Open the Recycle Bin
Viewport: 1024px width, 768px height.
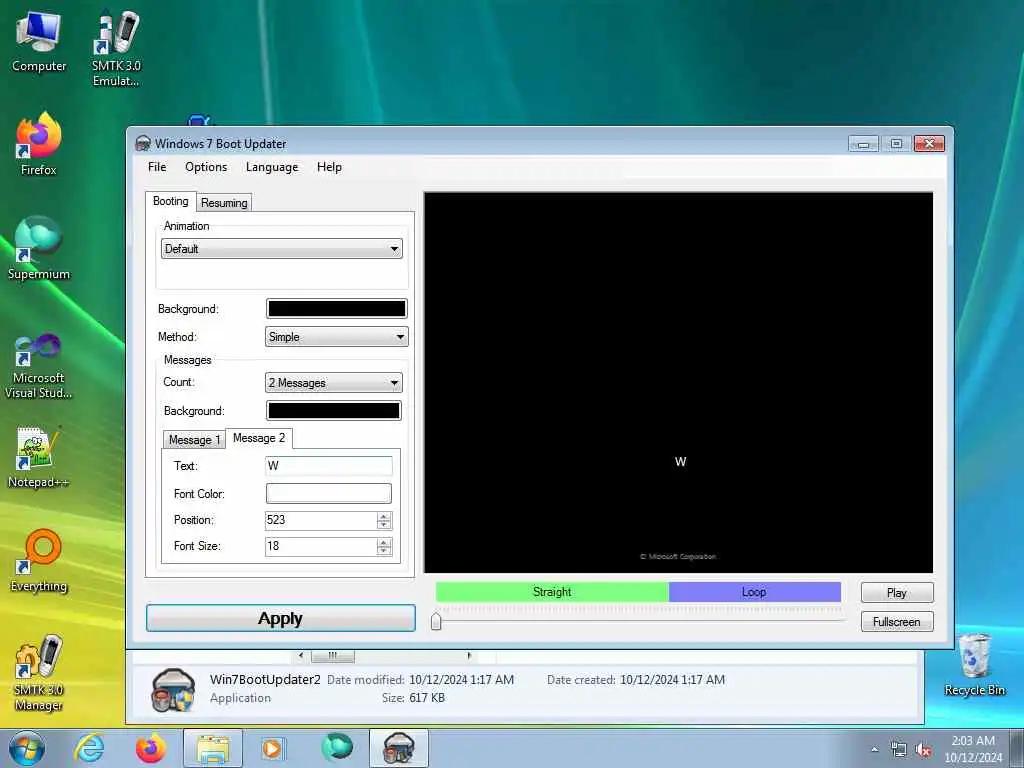pos(974,665)
